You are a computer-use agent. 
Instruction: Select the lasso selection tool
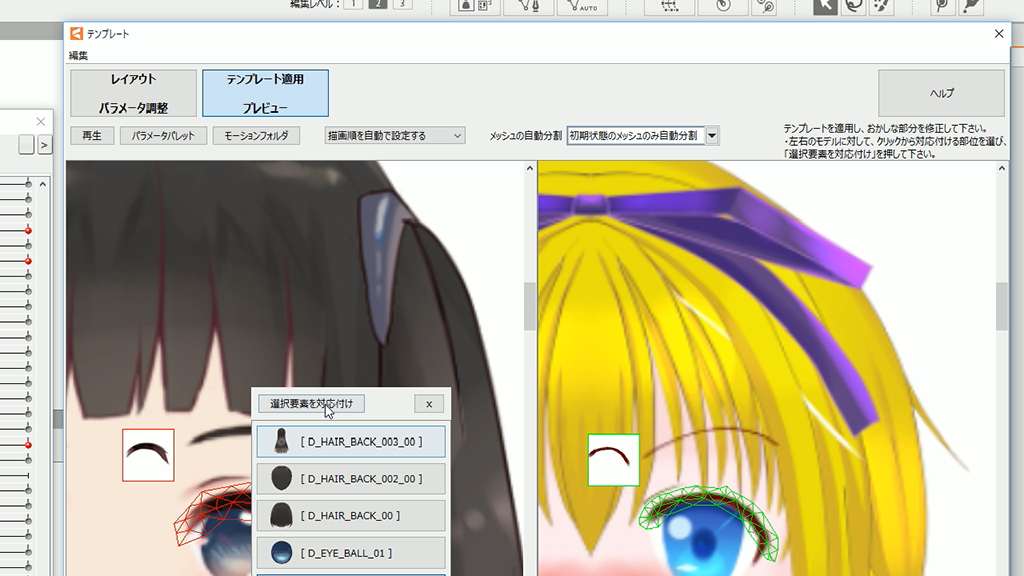pos(854,7)
